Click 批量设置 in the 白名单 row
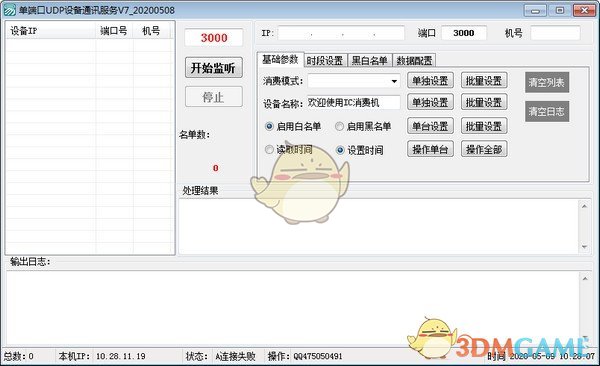600x366 pixels. (x=484, y=126)
